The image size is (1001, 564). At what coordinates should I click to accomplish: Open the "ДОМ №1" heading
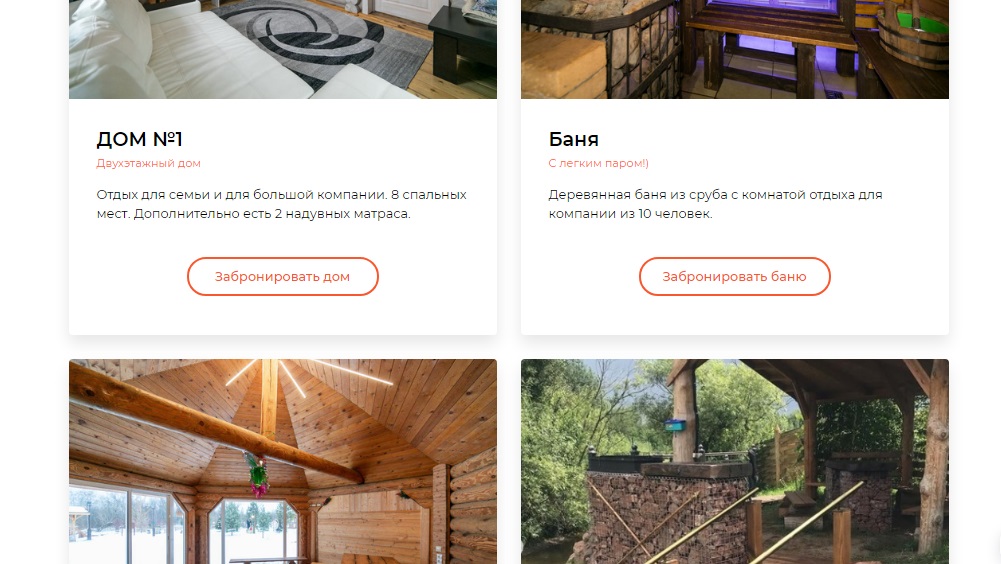tap(139, 139)
